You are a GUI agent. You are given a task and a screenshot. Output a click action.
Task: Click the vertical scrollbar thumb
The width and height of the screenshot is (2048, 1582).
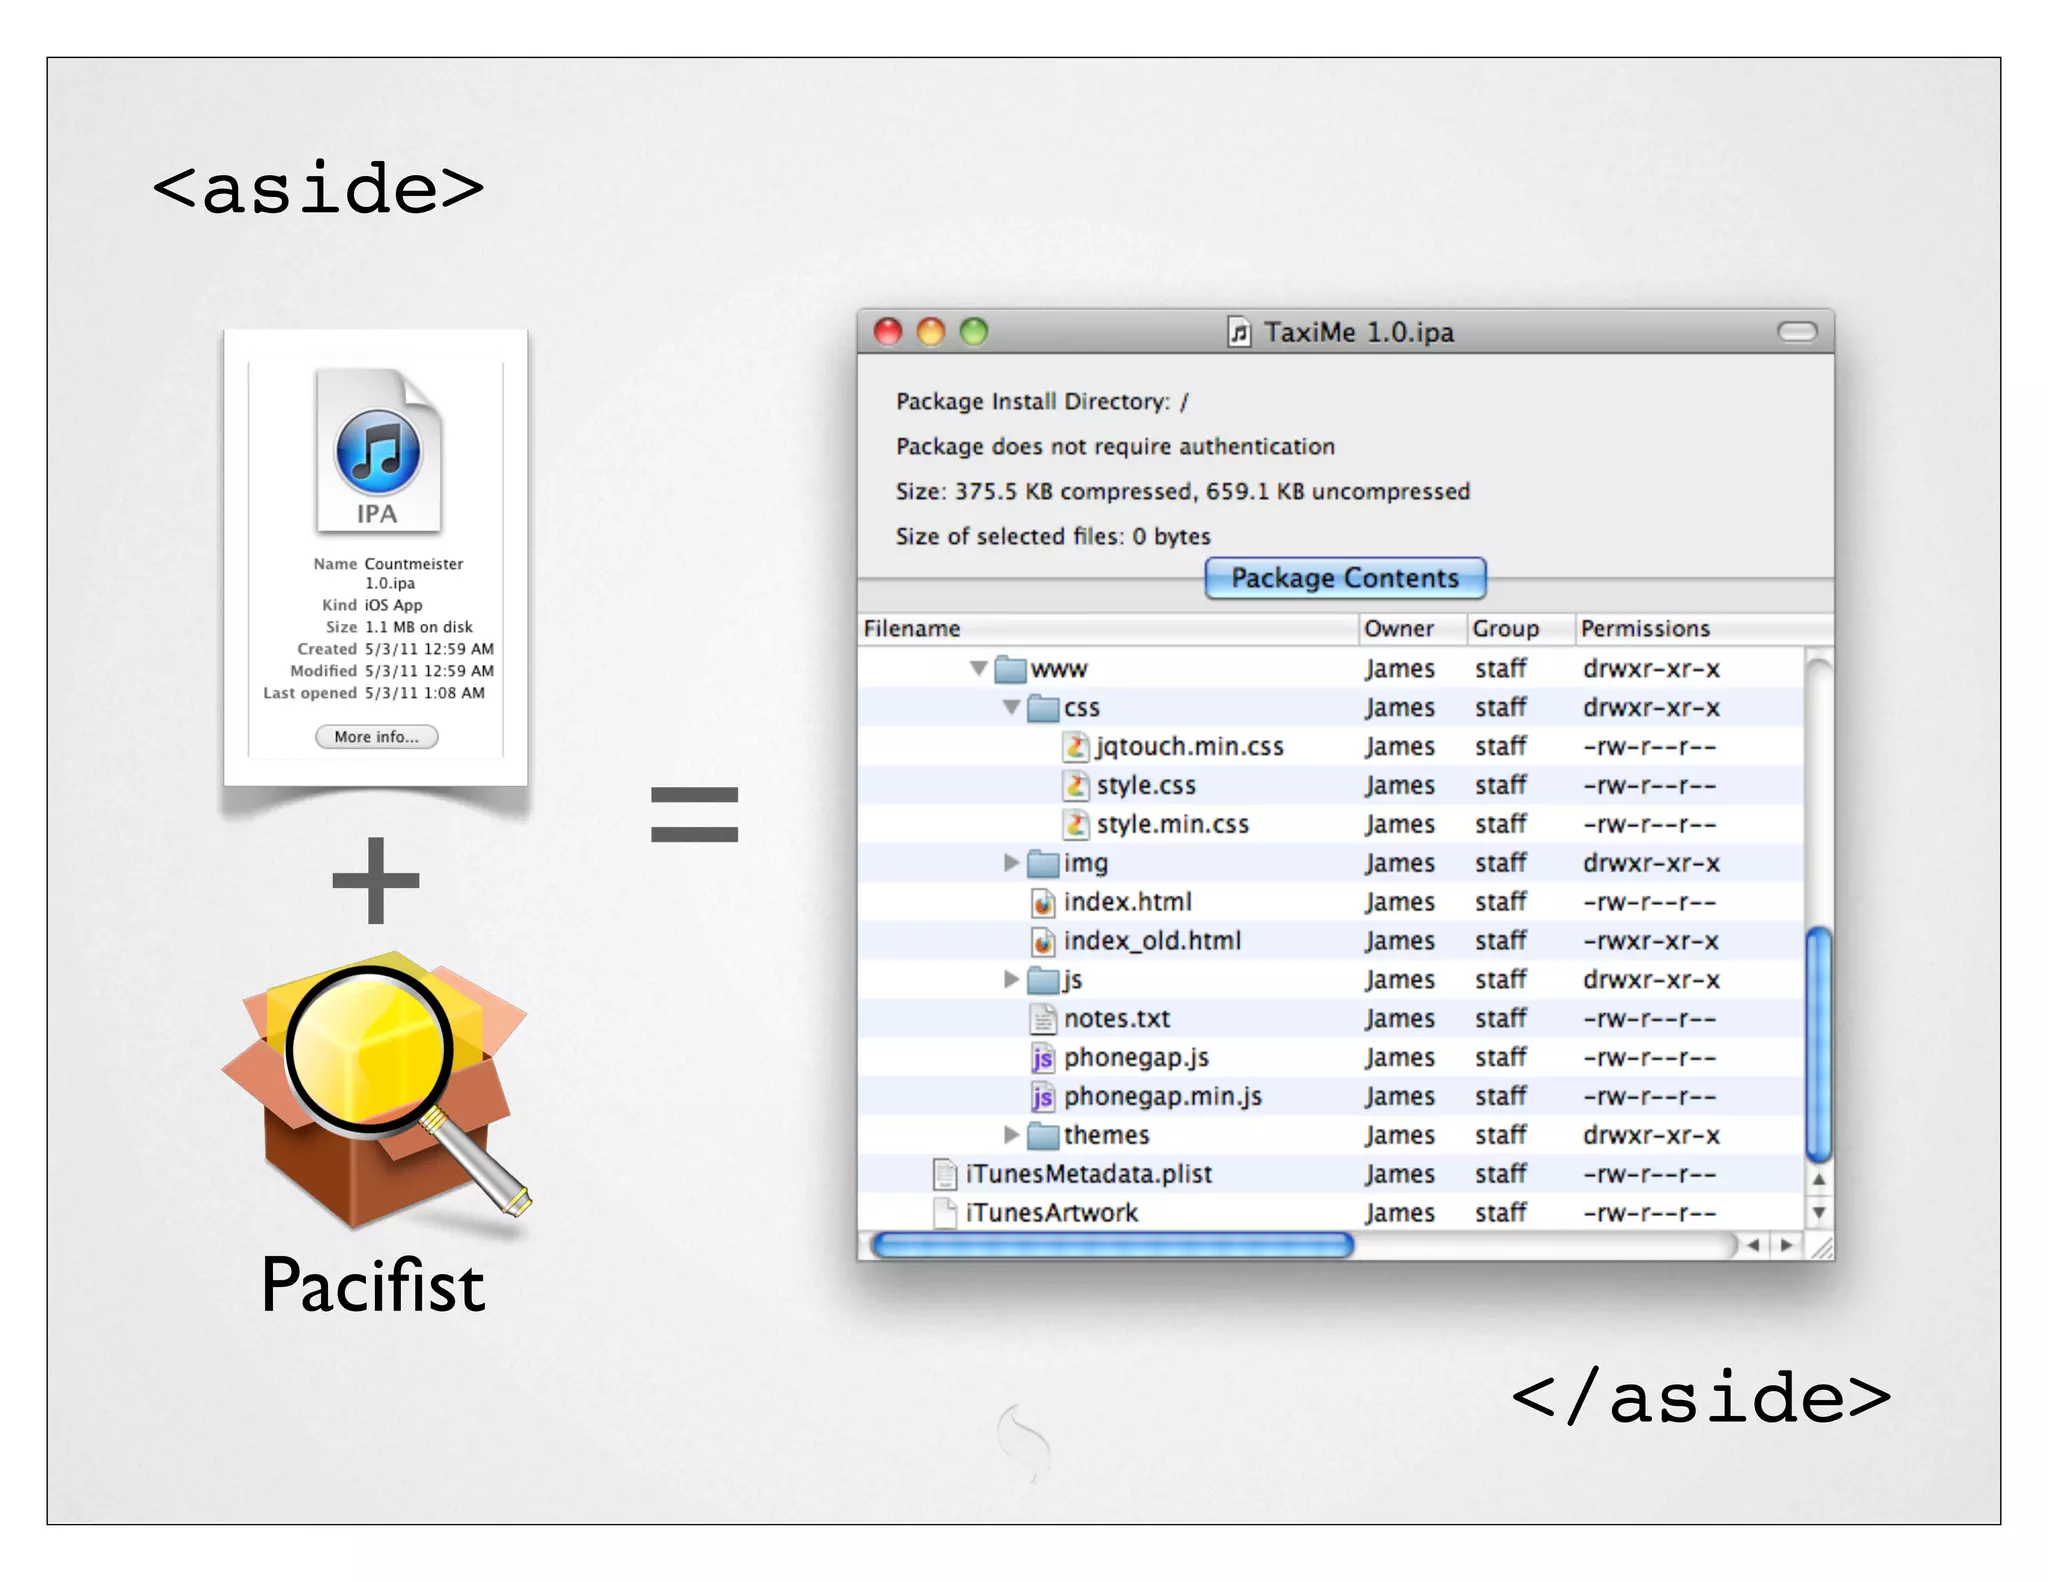tap(1819, 1046)
